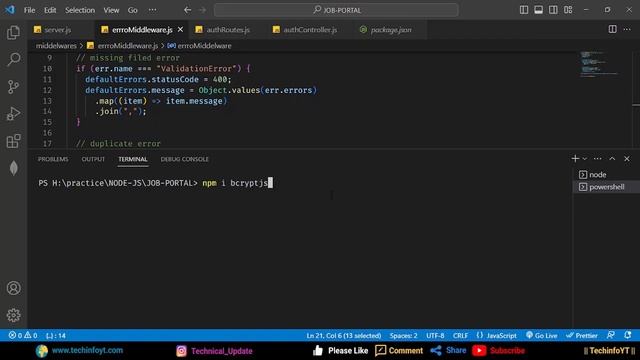Click the erroMiddelware symbol breadcrumb
The width and height of the screenshot is (640, 360).
200,46
